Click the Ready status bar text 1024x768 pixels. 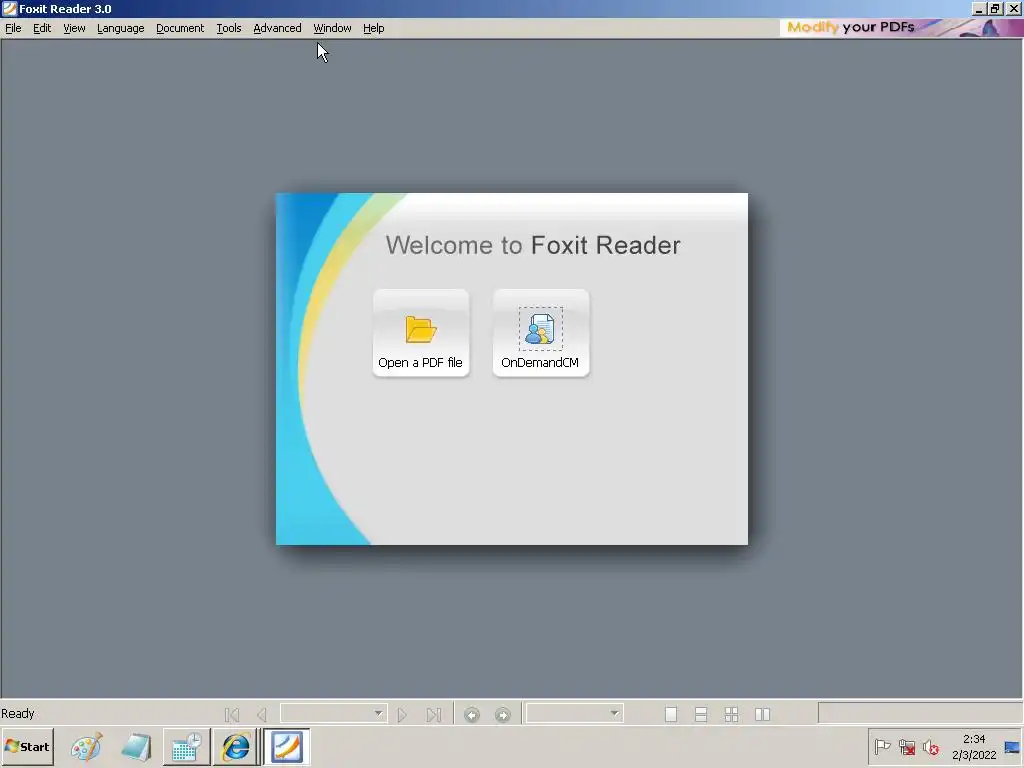point(18,713)
